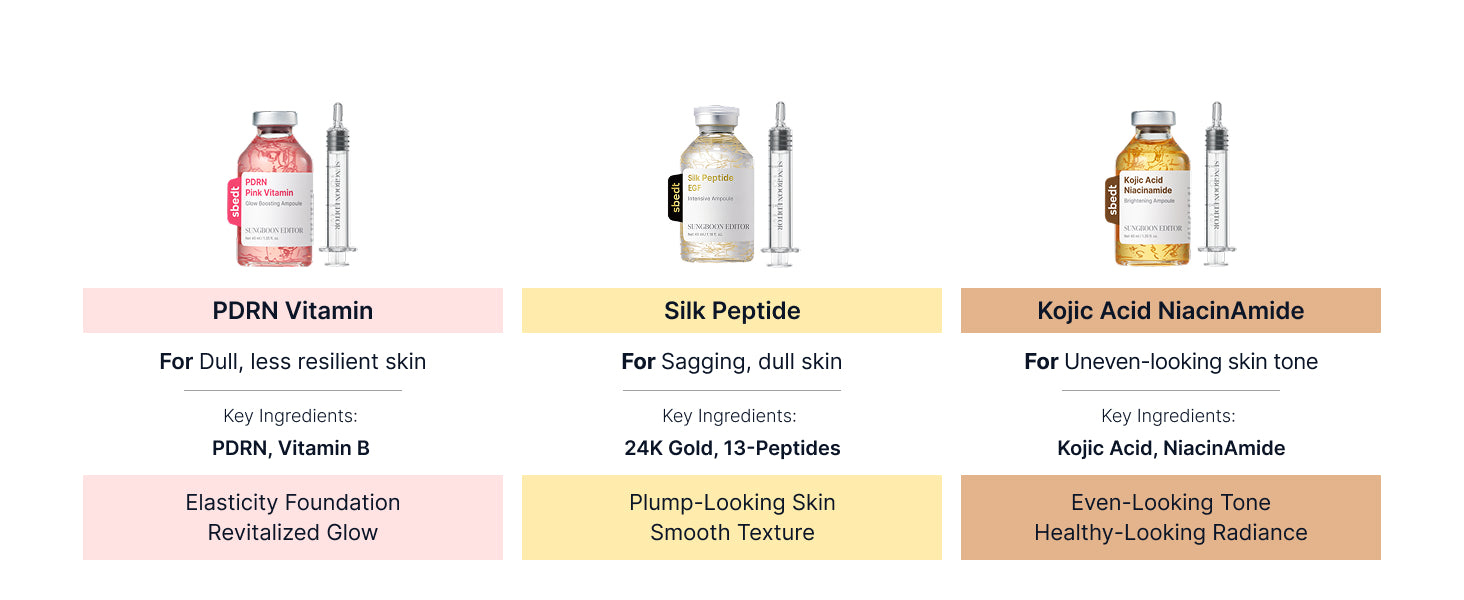The height and width of the screenshot is (600, 1464).
Task: Click the 'PDRN, Vitamin B' ingredients text
Action: pos(291,448)
